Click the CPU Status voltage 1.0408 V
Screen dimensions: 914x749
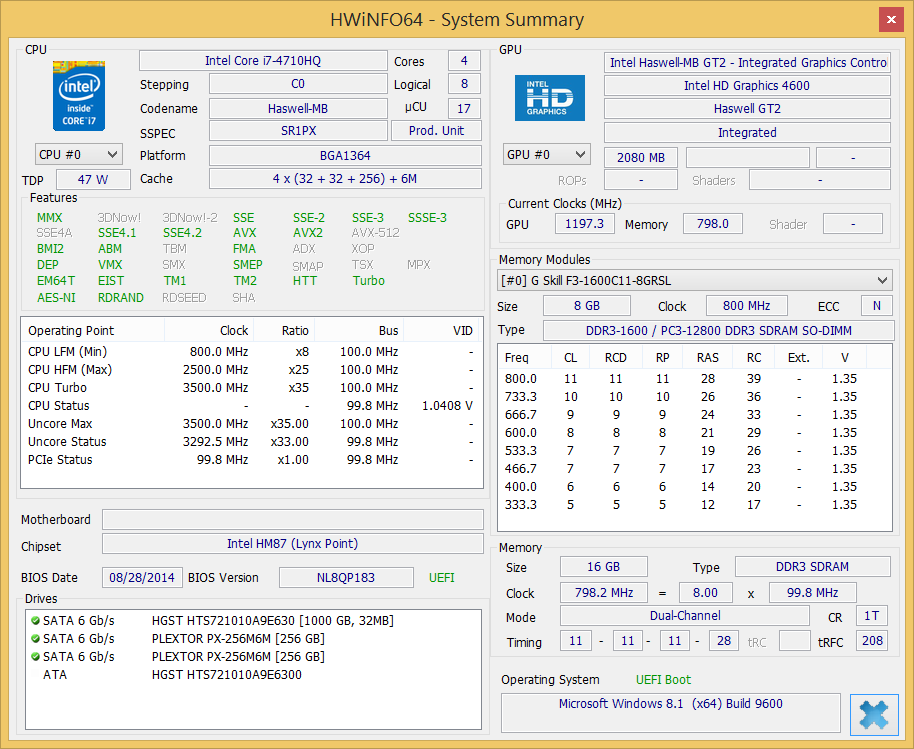(x=447, y=406)
